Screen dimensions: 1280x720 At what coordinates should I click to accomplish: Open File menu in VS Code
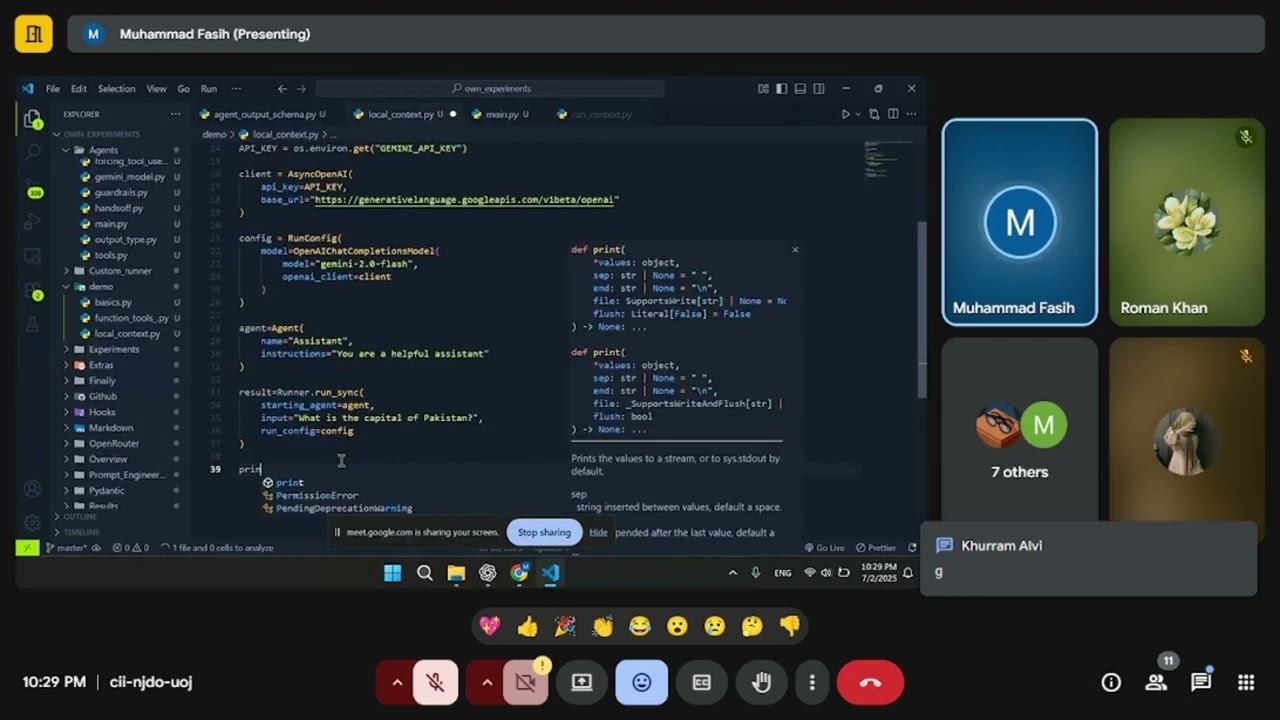pos(52,88)
